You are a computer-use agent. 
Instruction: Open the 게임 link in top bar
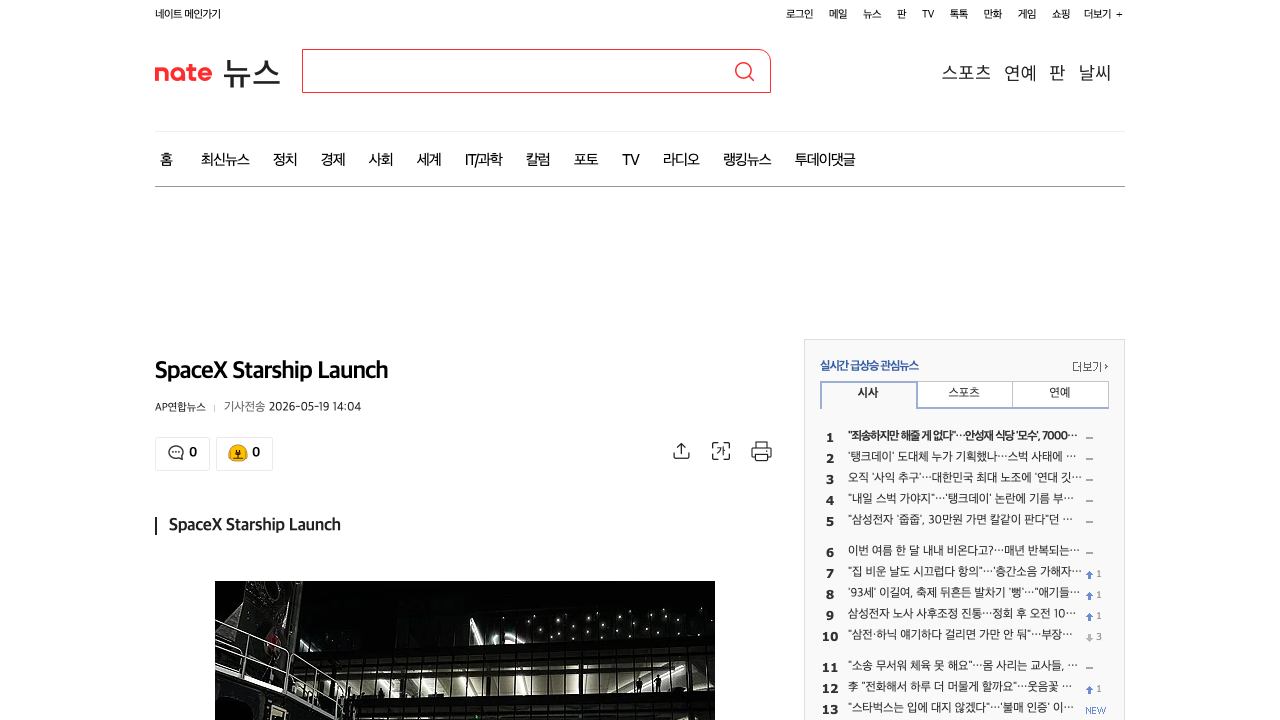[x=1027, y=14]
